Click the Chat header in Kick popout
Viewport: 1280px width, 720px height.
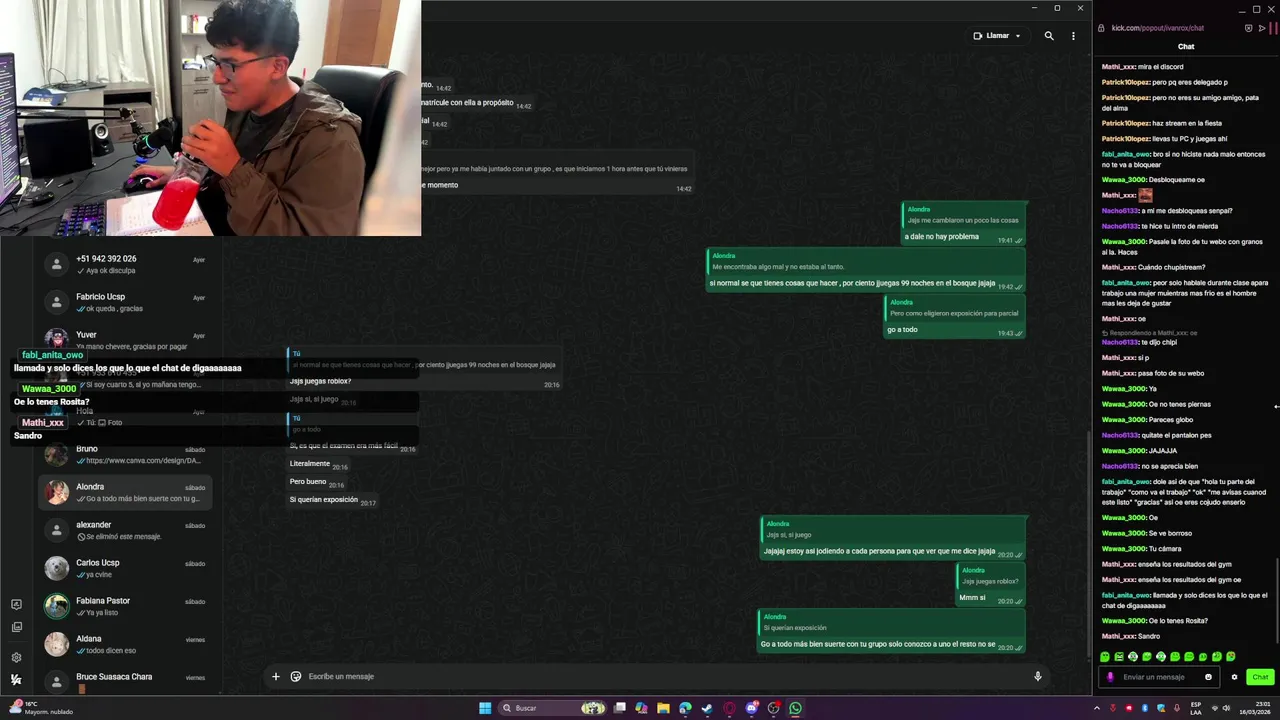click(x=1186, y=47)
